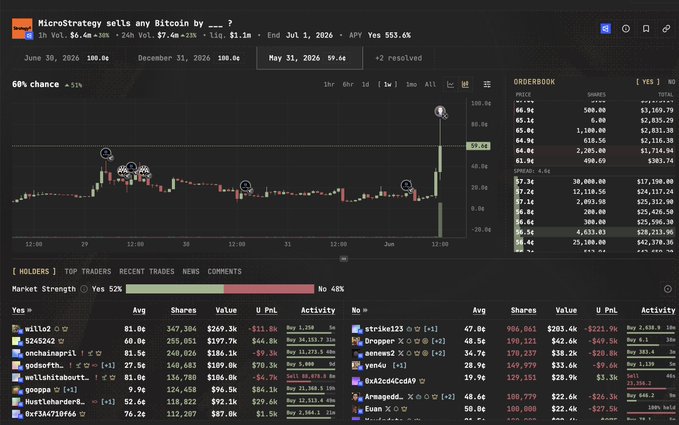The height and width of the screenshot is (425, 679).
Task: Switch chart to line chart view icon
Action: point(450,84)
